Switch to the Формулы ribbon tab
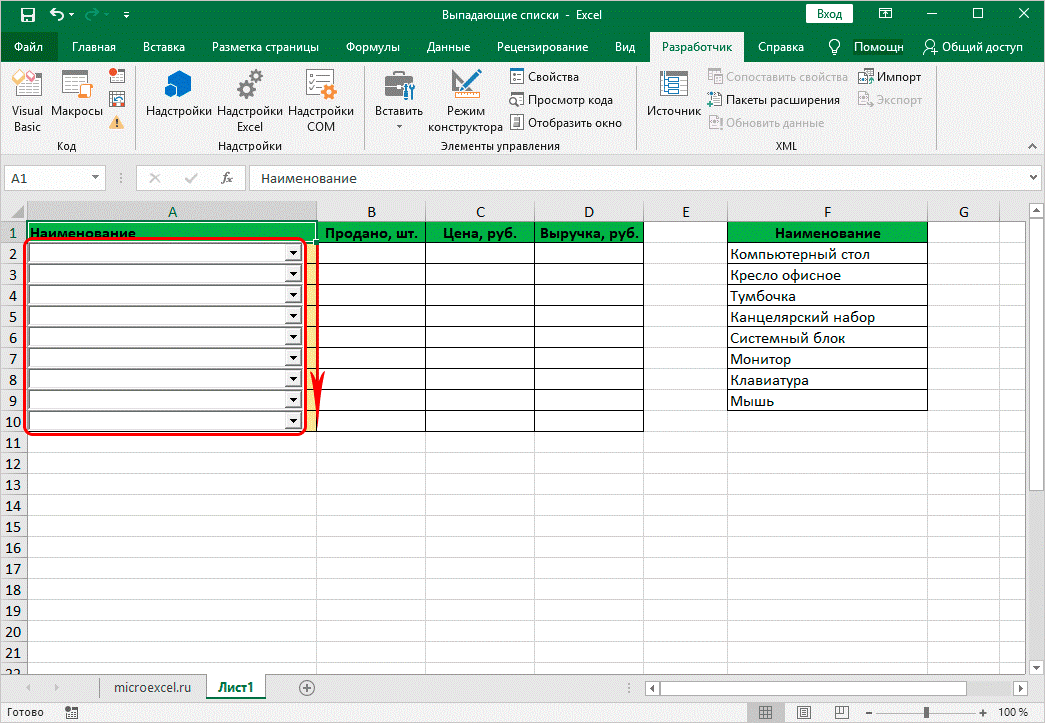The height and width of the screenshot is (723, 1045). (x=372, y=47)
